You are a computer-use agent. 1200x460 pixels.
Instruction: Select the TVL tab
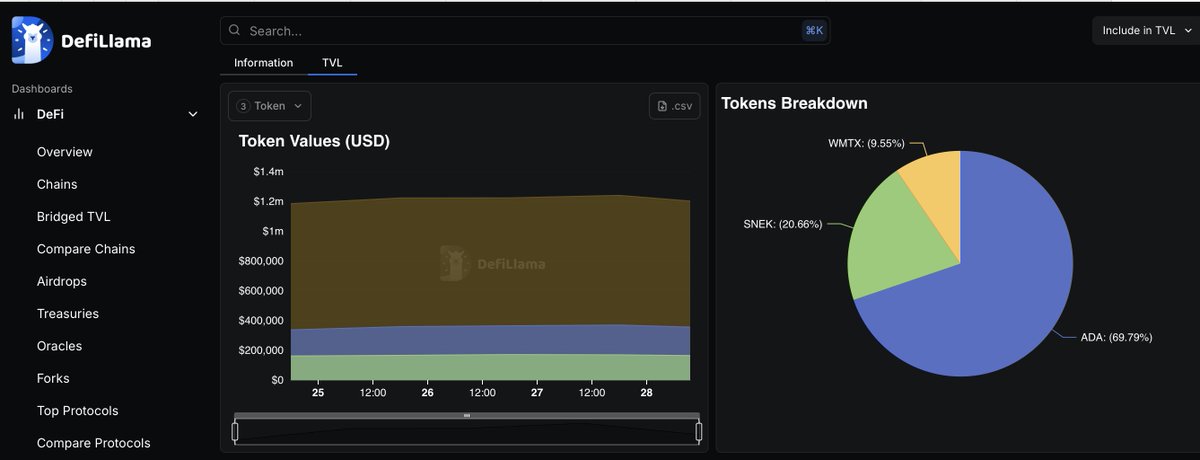coord(332,63)
